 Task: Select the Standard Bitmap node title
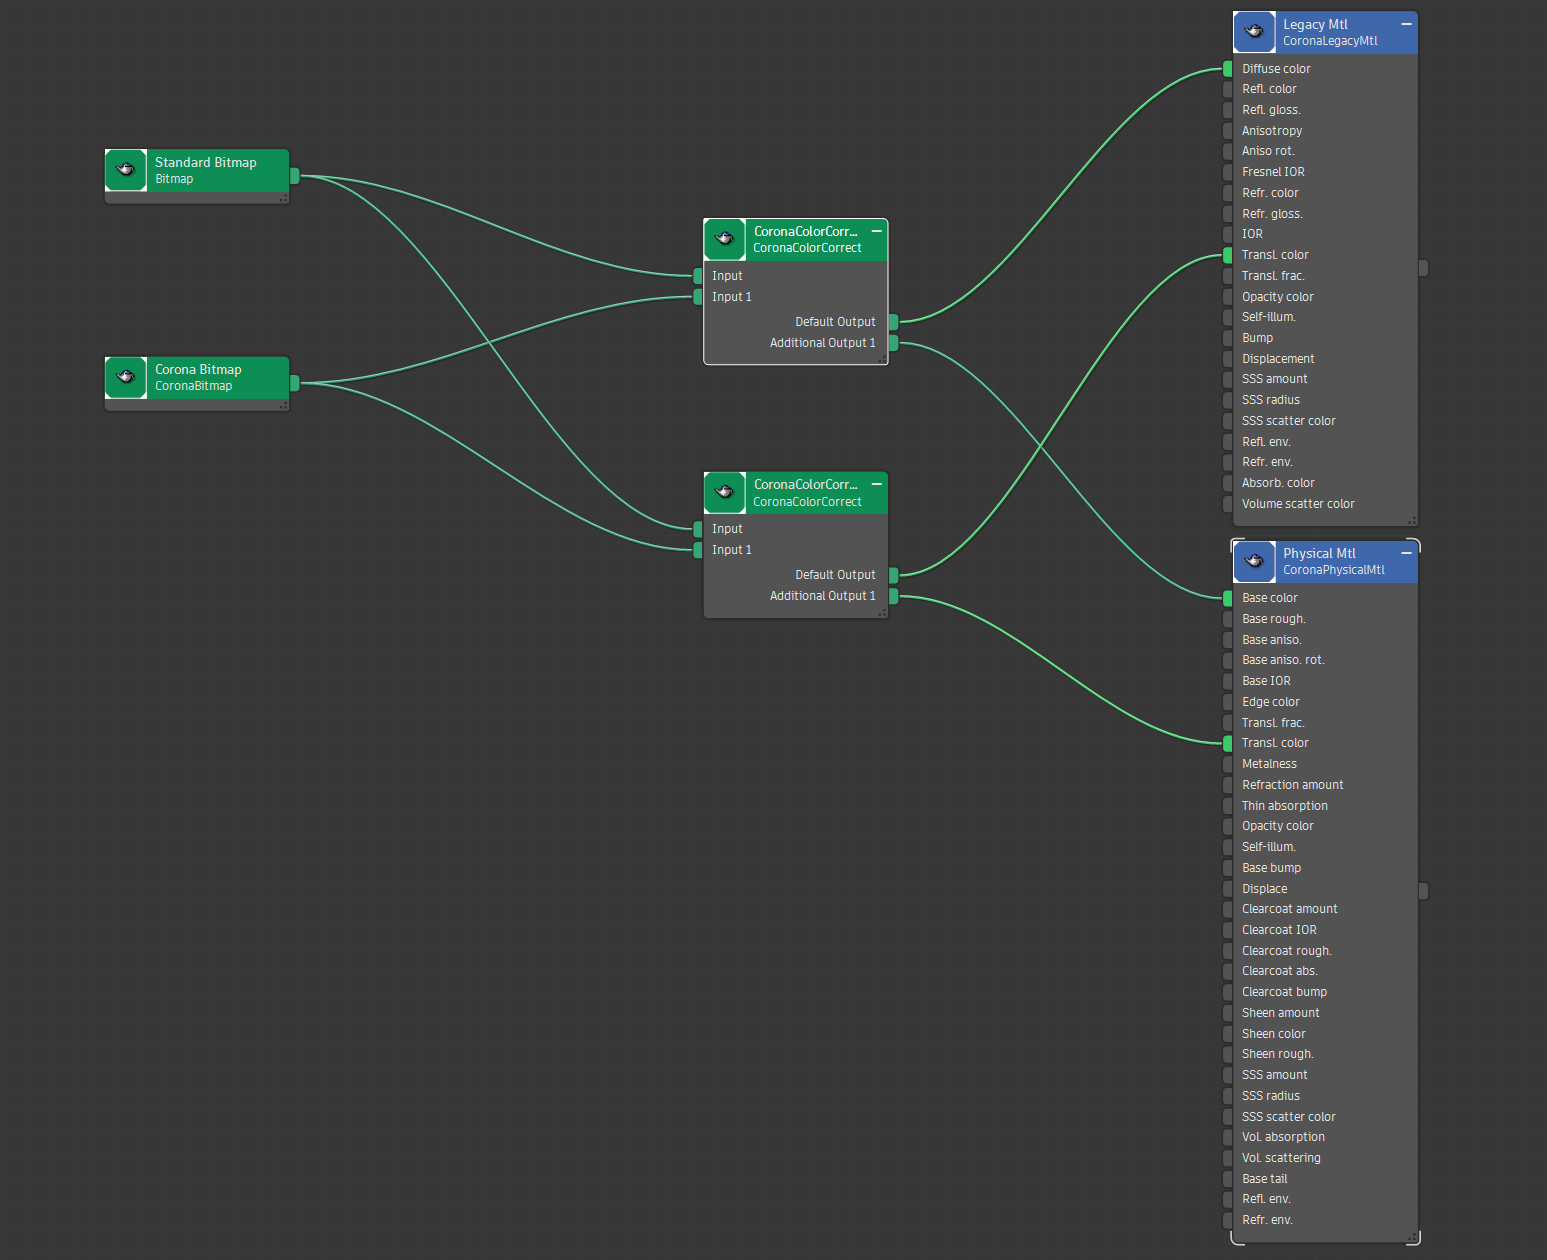coord(206,162)
